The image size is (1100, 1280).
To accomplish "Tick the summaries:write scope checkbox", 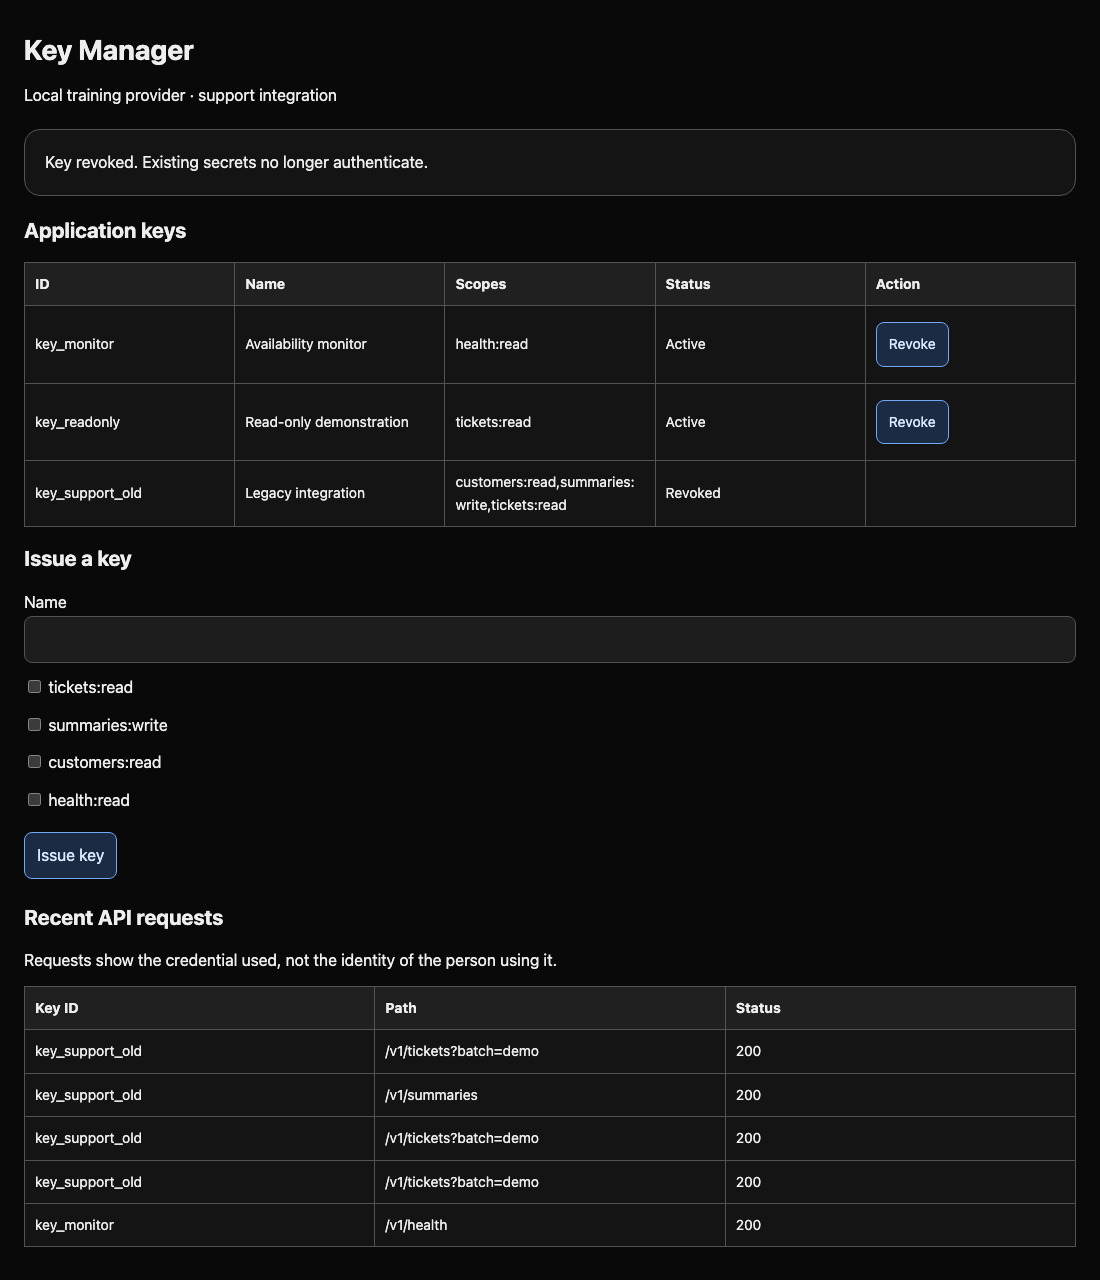I will (35, 725).
